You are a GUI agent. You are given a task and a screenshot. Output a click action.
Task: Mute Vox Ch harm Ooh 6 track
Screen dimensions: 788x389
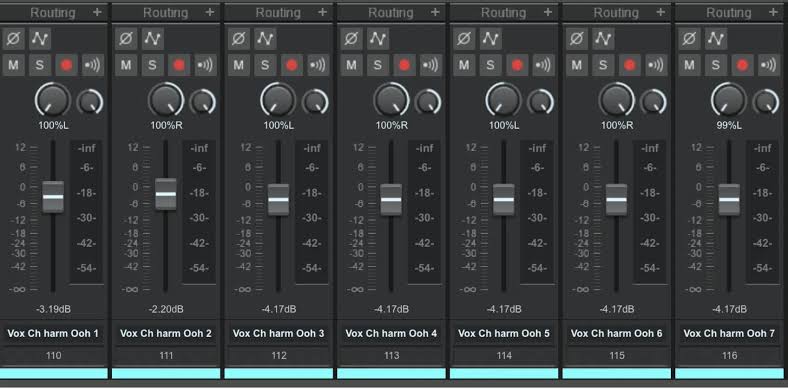tap(576, 65)
